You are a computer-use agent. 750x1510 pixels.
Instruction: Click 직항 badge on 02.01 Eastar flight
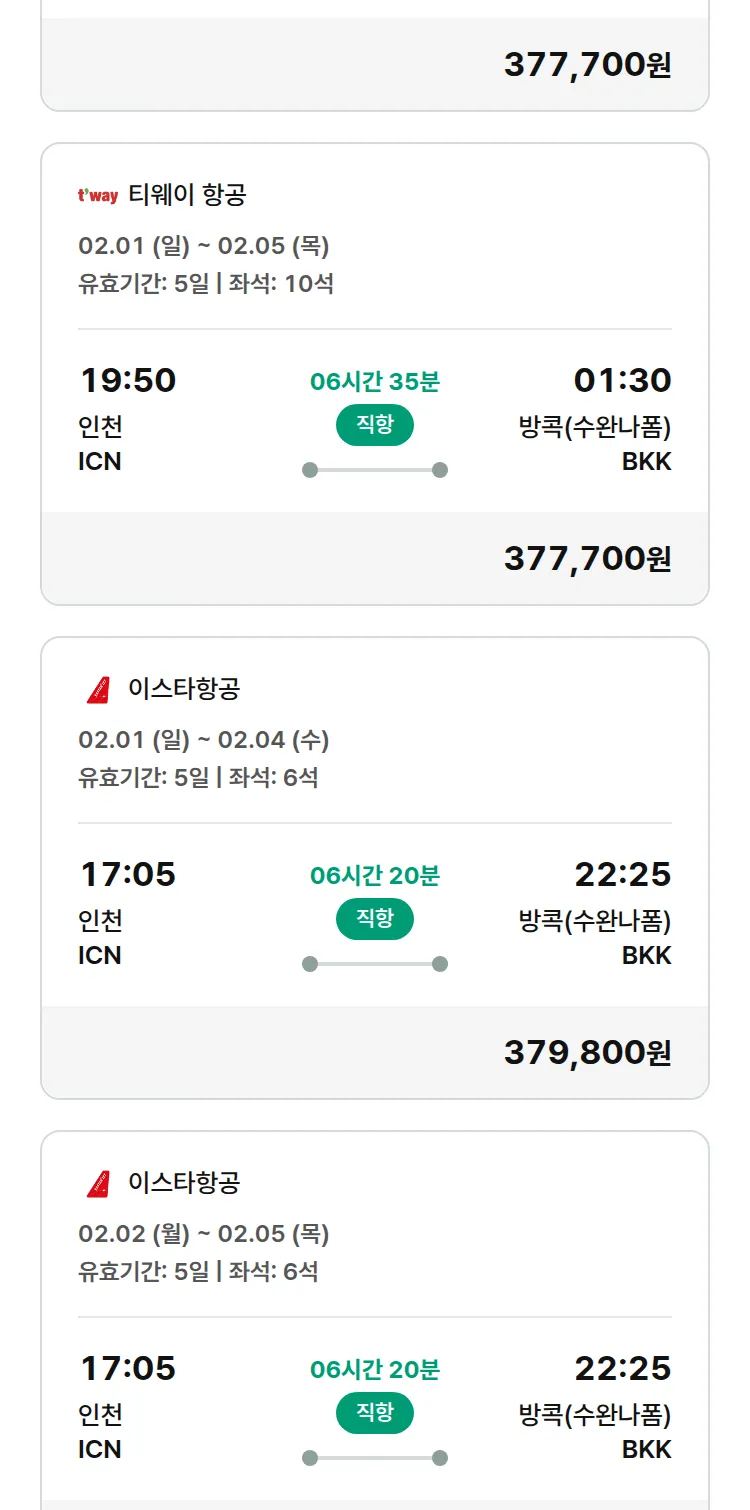(374, 919)
